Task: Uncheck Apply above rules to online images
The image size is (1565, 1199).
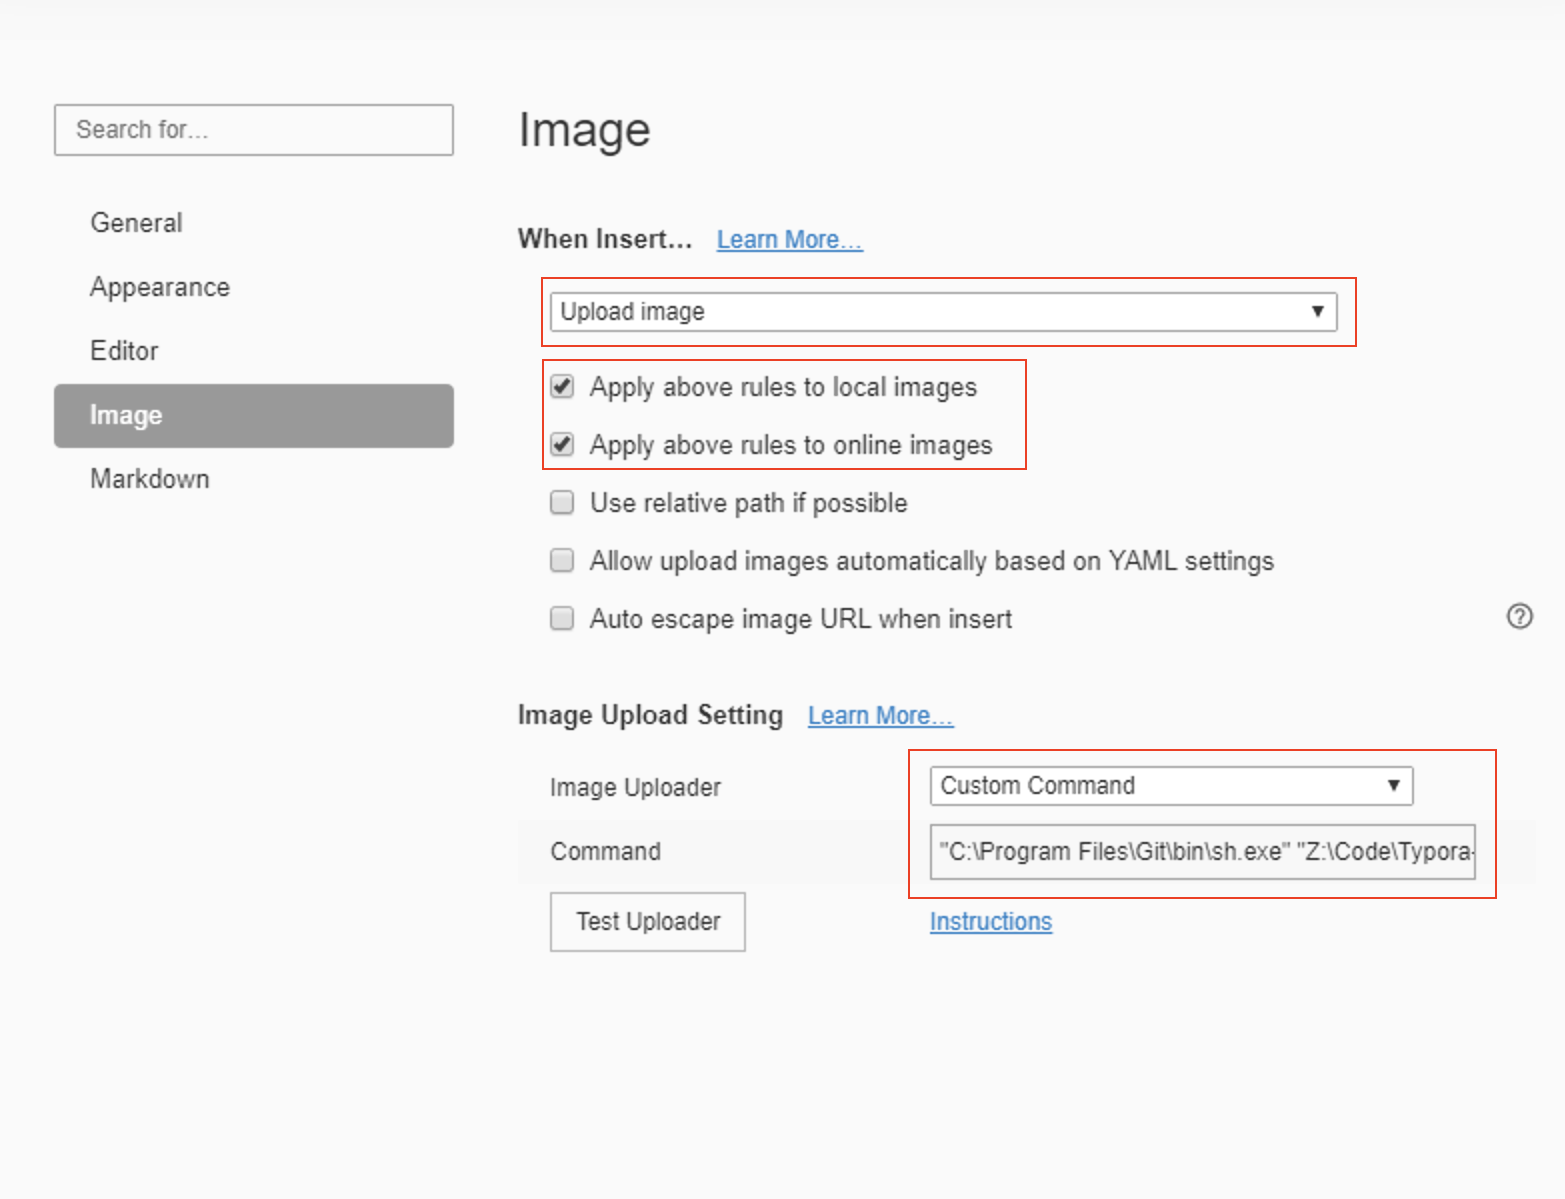Action: coord(562,444)
